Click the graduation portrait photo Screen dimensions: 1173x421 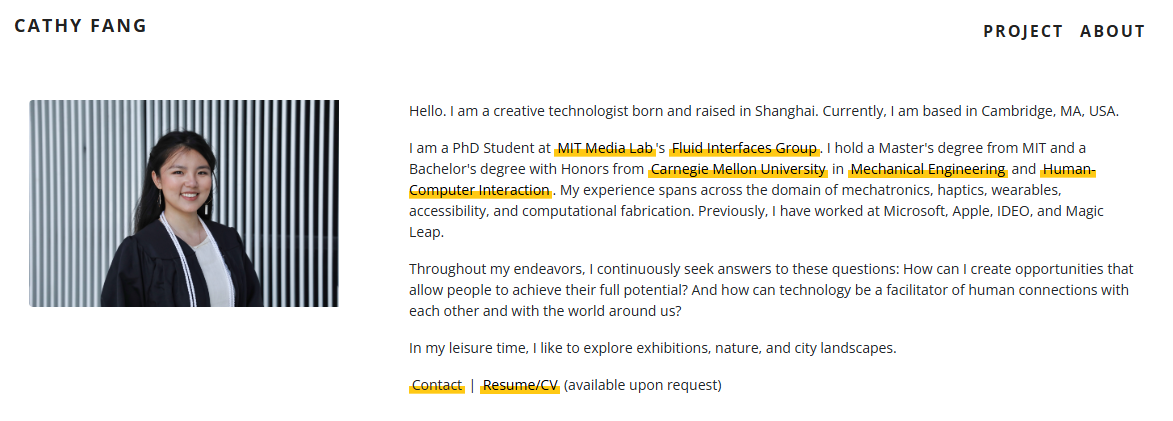click(184, 203)
